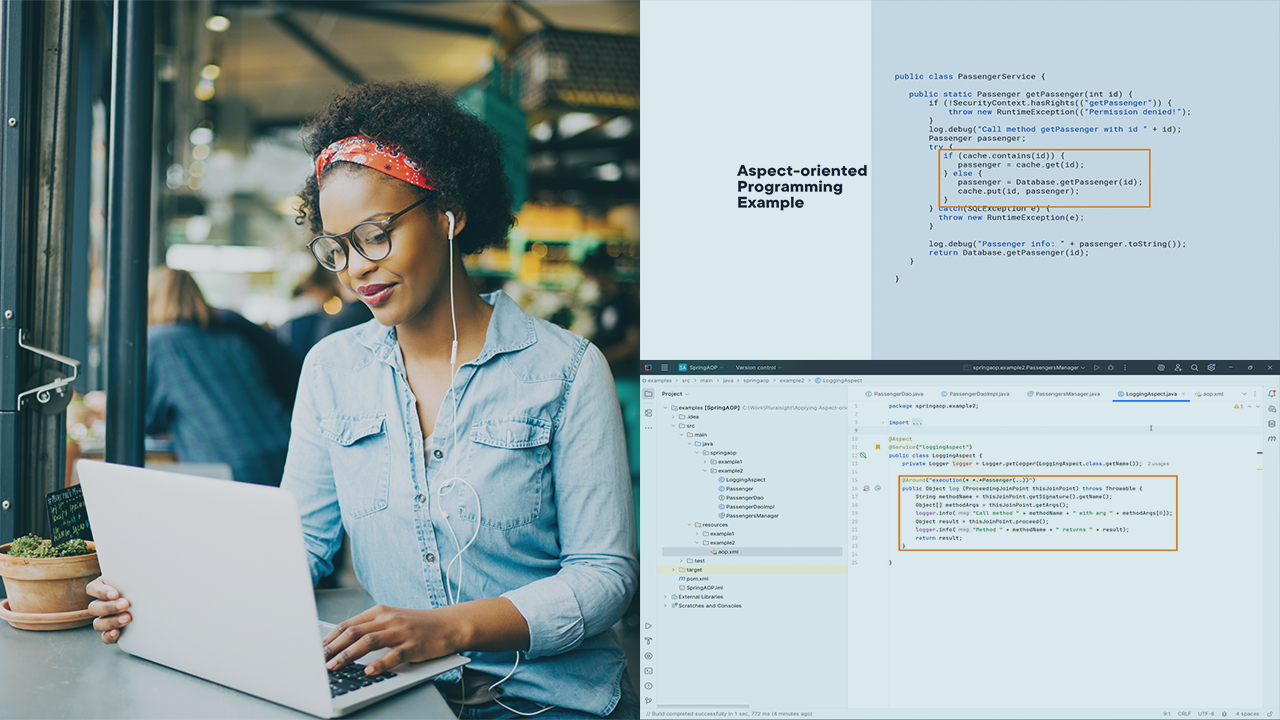Open IDE Settings via the gear icon
Screen dimensions: 1280x720
pos(1212,367)
